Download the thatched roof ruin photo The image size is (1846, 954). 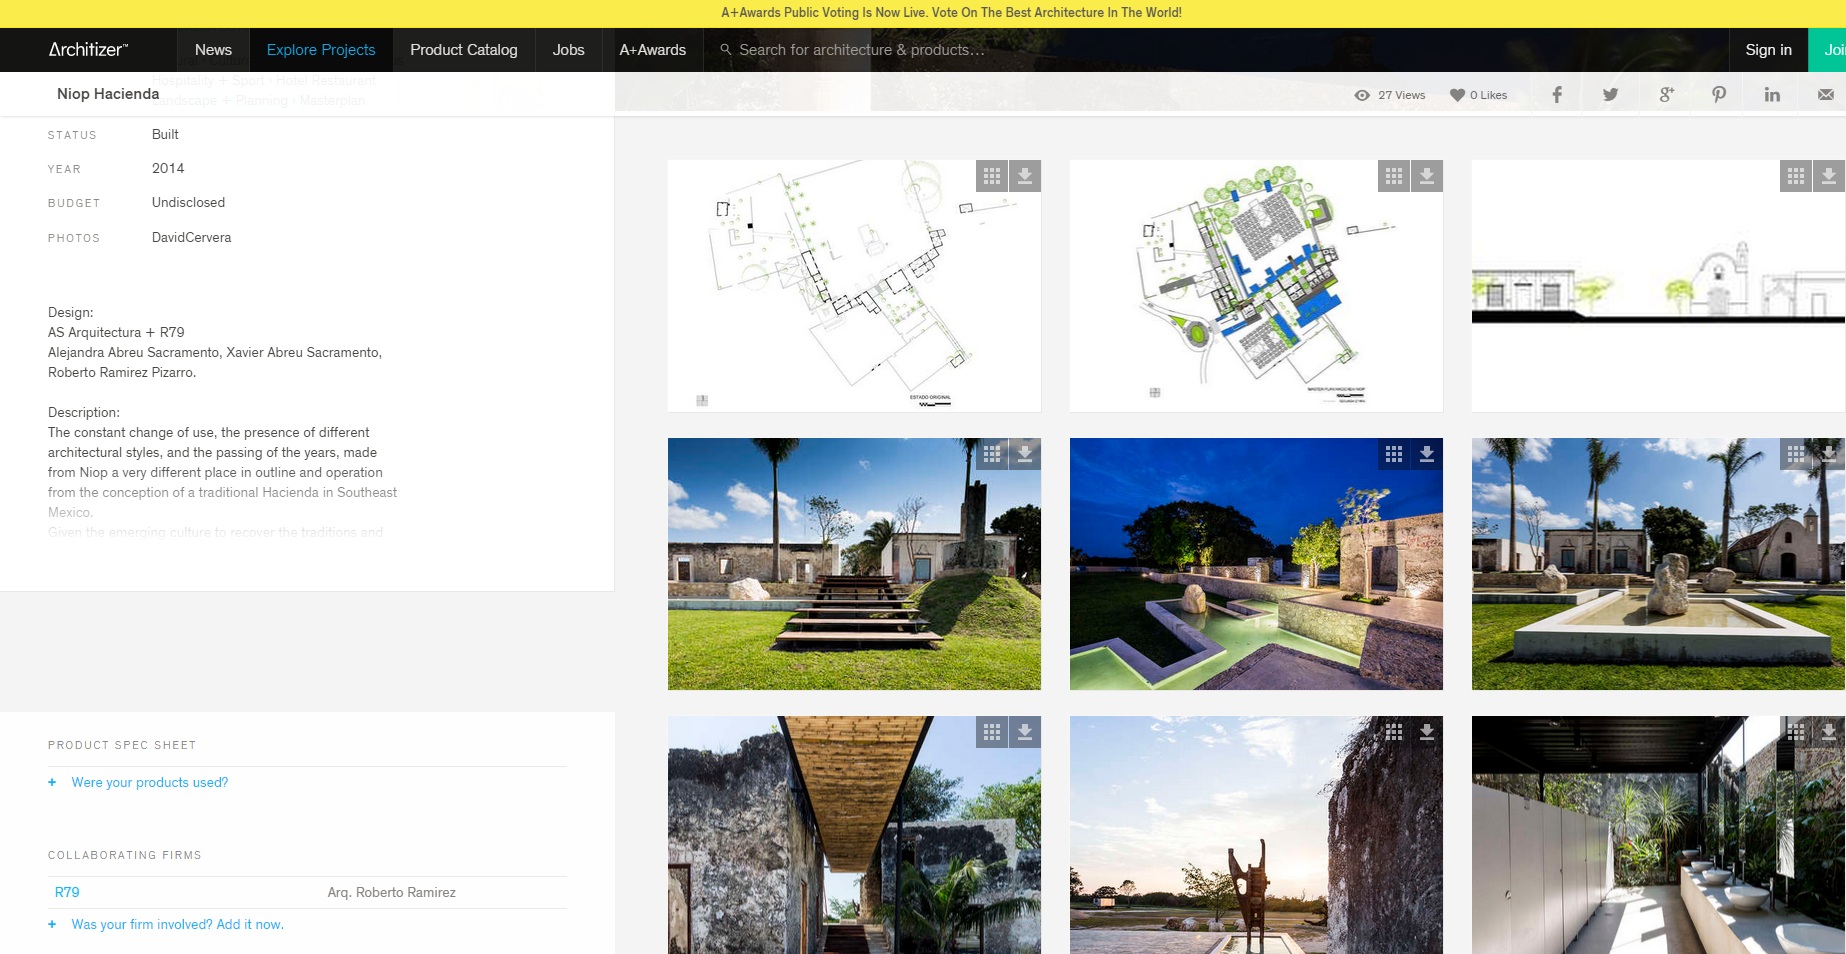click(1025, 732)
